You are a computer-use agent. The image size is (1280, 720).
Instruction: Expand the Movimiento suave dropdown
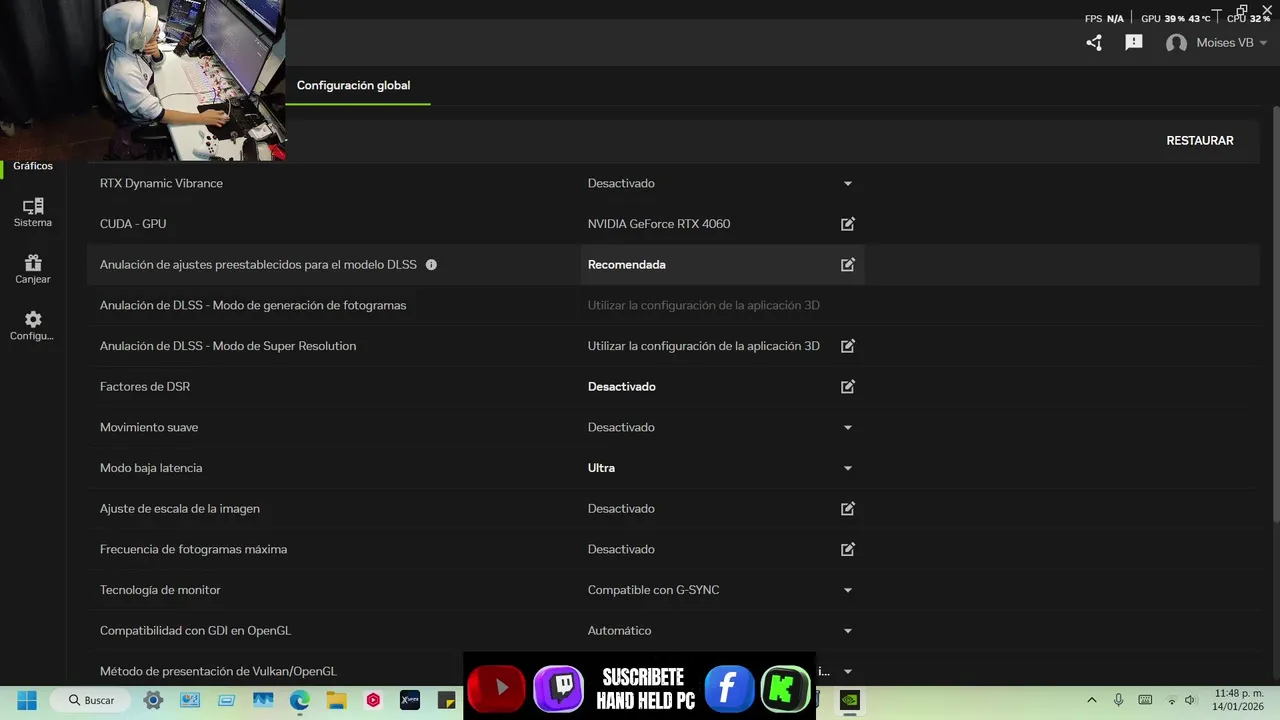coord(848,428)
